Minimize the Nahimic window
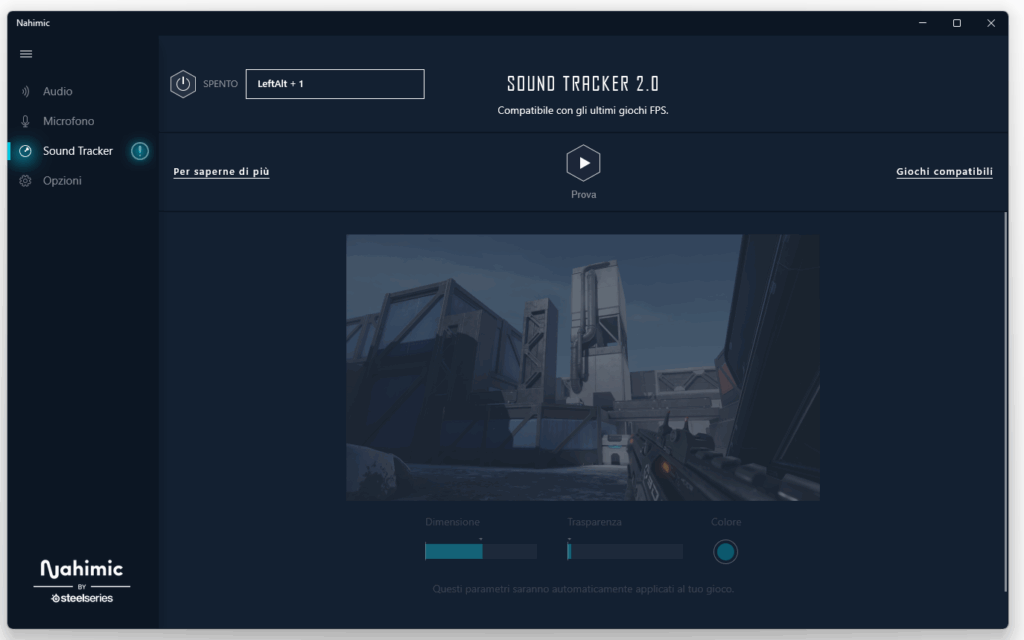 923,23
